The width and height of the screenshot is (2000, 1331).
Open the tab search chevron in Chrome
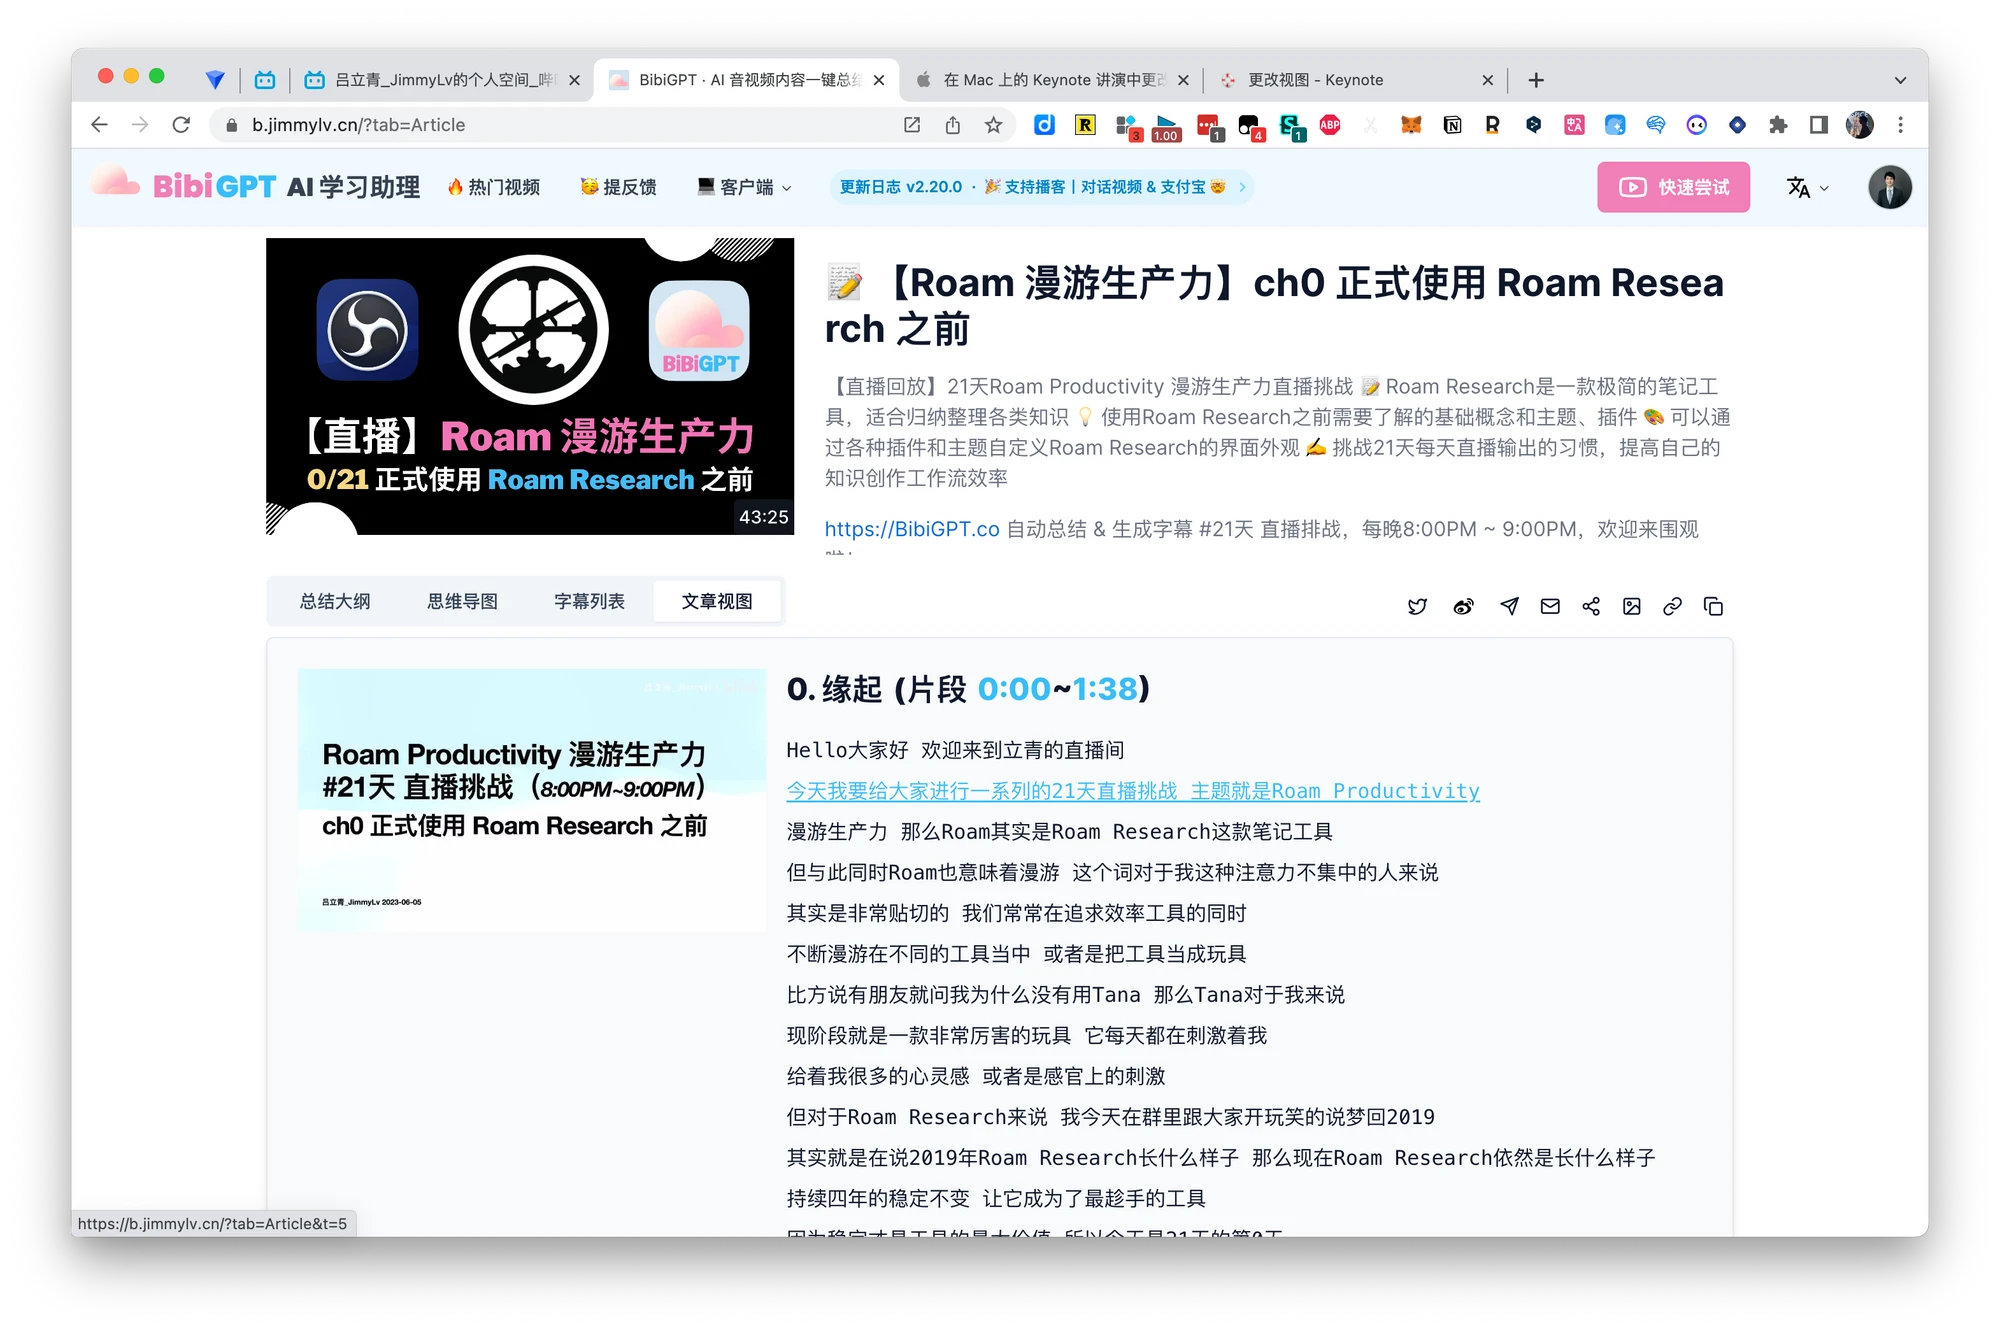point(1900,80)
